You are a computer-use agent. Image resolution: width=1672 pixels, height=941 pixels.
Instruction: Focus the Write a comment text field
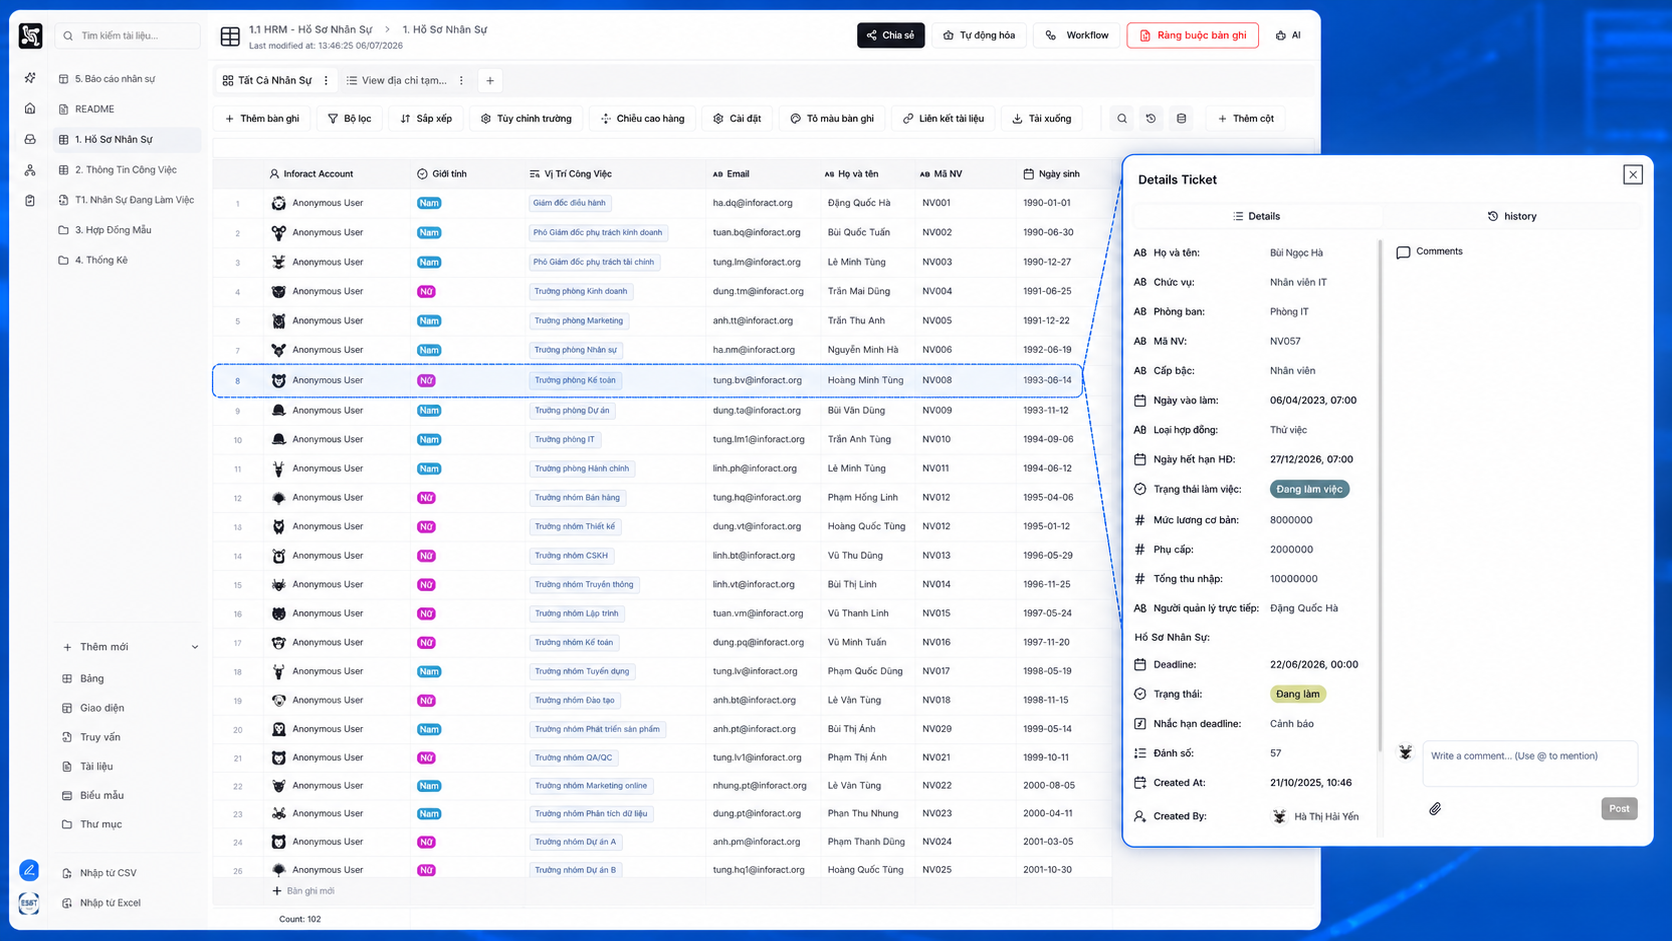coord(1529,763)
